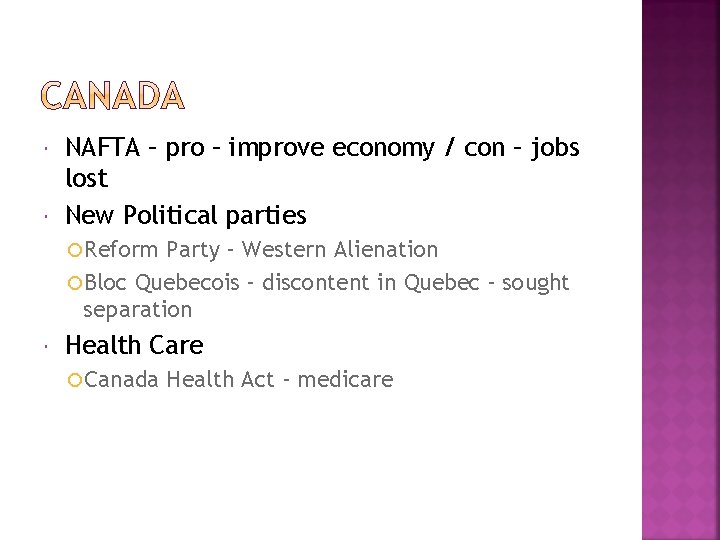Click the "Western Alienation" text
Viewport: 720px width, 540px height.
pyautogui.click(x=340, y=249)
